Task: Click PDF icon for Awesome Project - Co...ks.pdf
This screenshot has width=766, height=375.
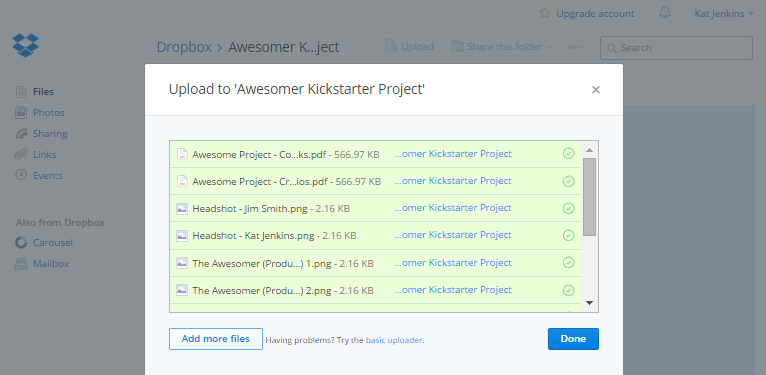Action: coord(182,154)
